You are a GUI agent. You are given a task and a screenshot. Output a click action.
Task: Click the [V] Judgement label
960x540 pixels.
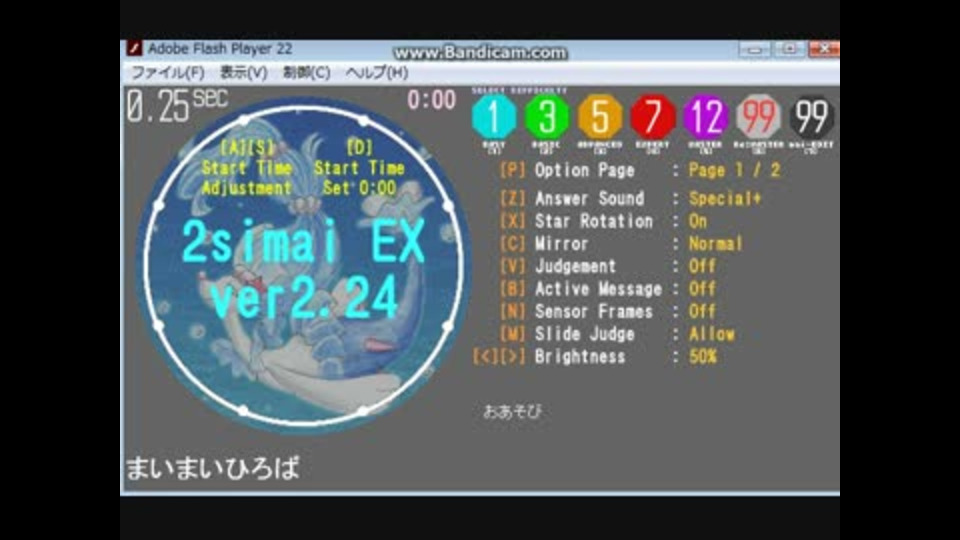(558, 266)
